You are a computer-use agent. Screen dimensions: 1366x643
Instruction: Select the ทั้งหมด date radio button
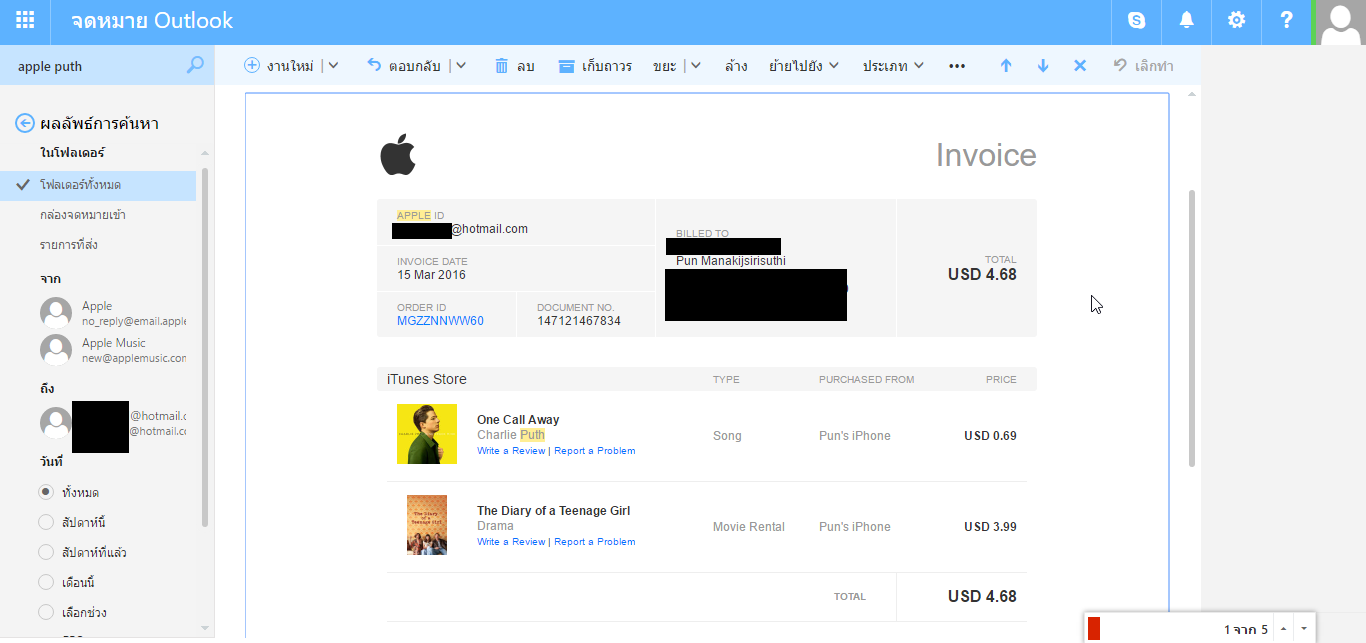(x=46, y=493)
